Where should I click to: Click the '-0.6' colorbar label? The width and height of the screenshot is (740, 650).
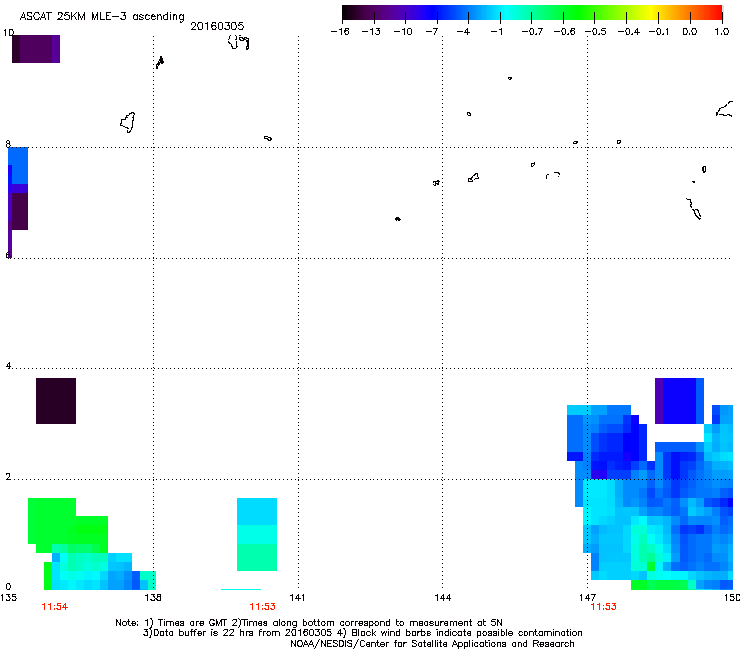(x=564, y=32)
